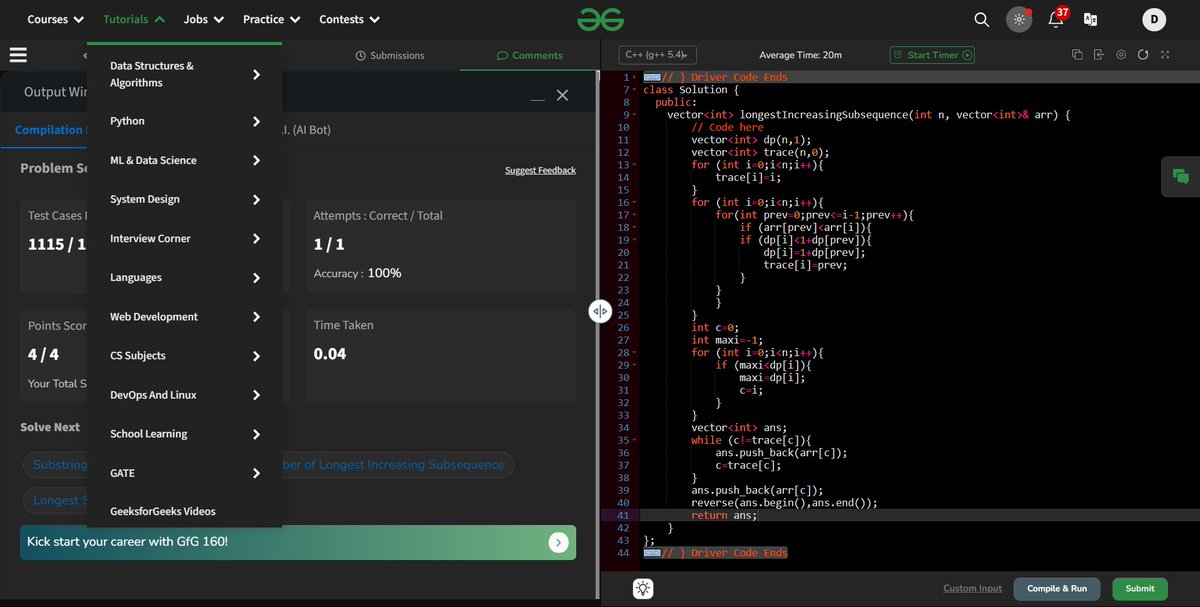
Task: Expand editor to fullscreen with expand icon
Action: pos(1165,56)
